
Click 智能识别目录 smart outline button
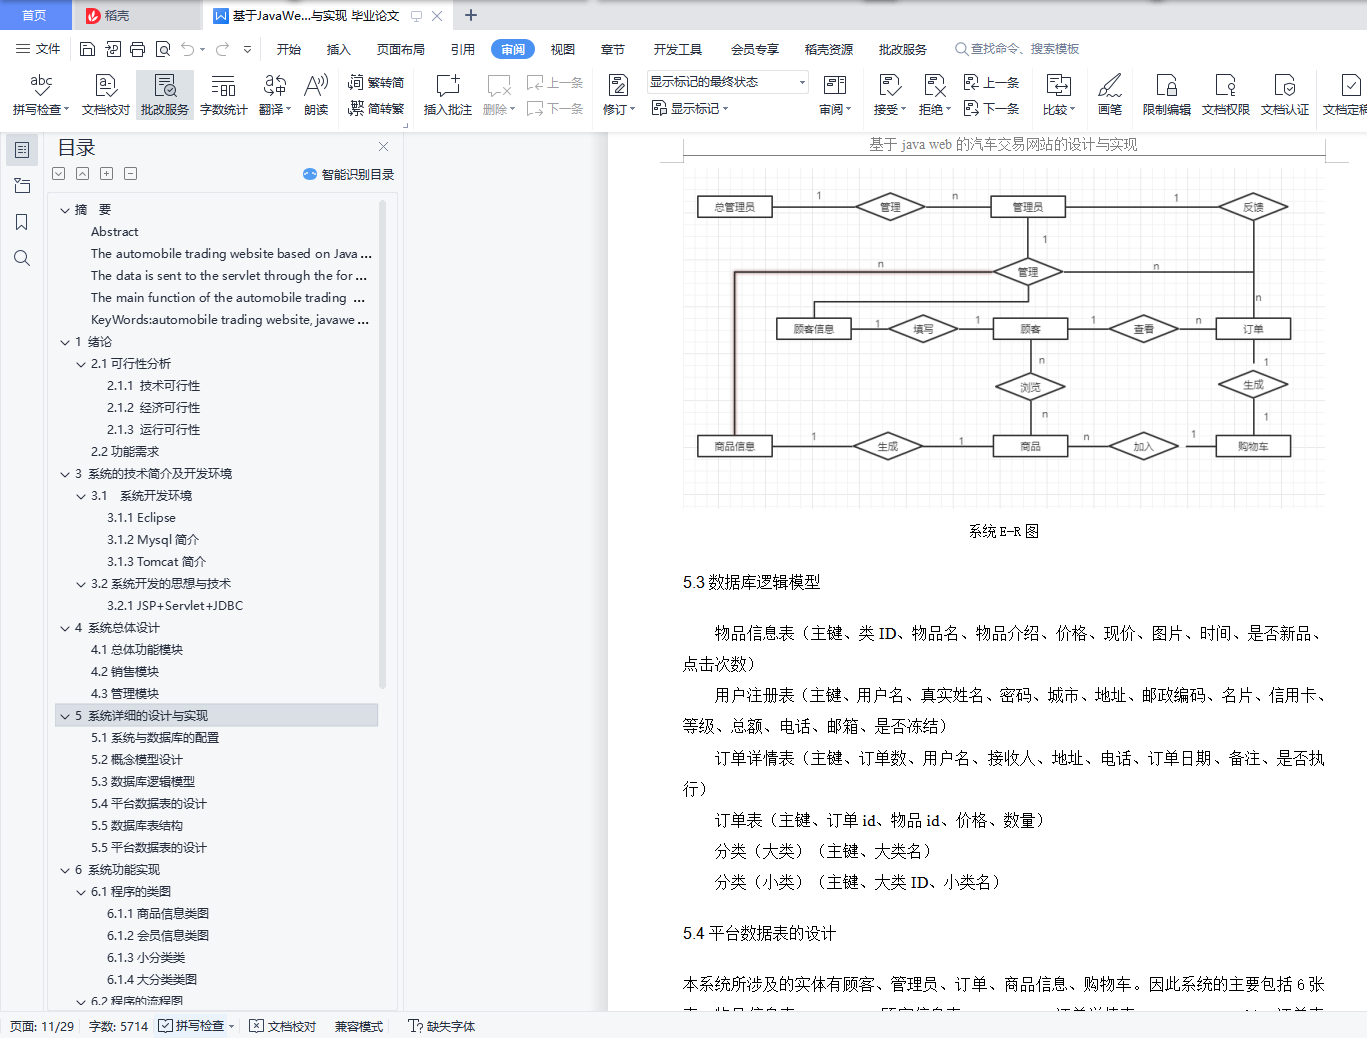pyautogui.click(x=349, y=174)
